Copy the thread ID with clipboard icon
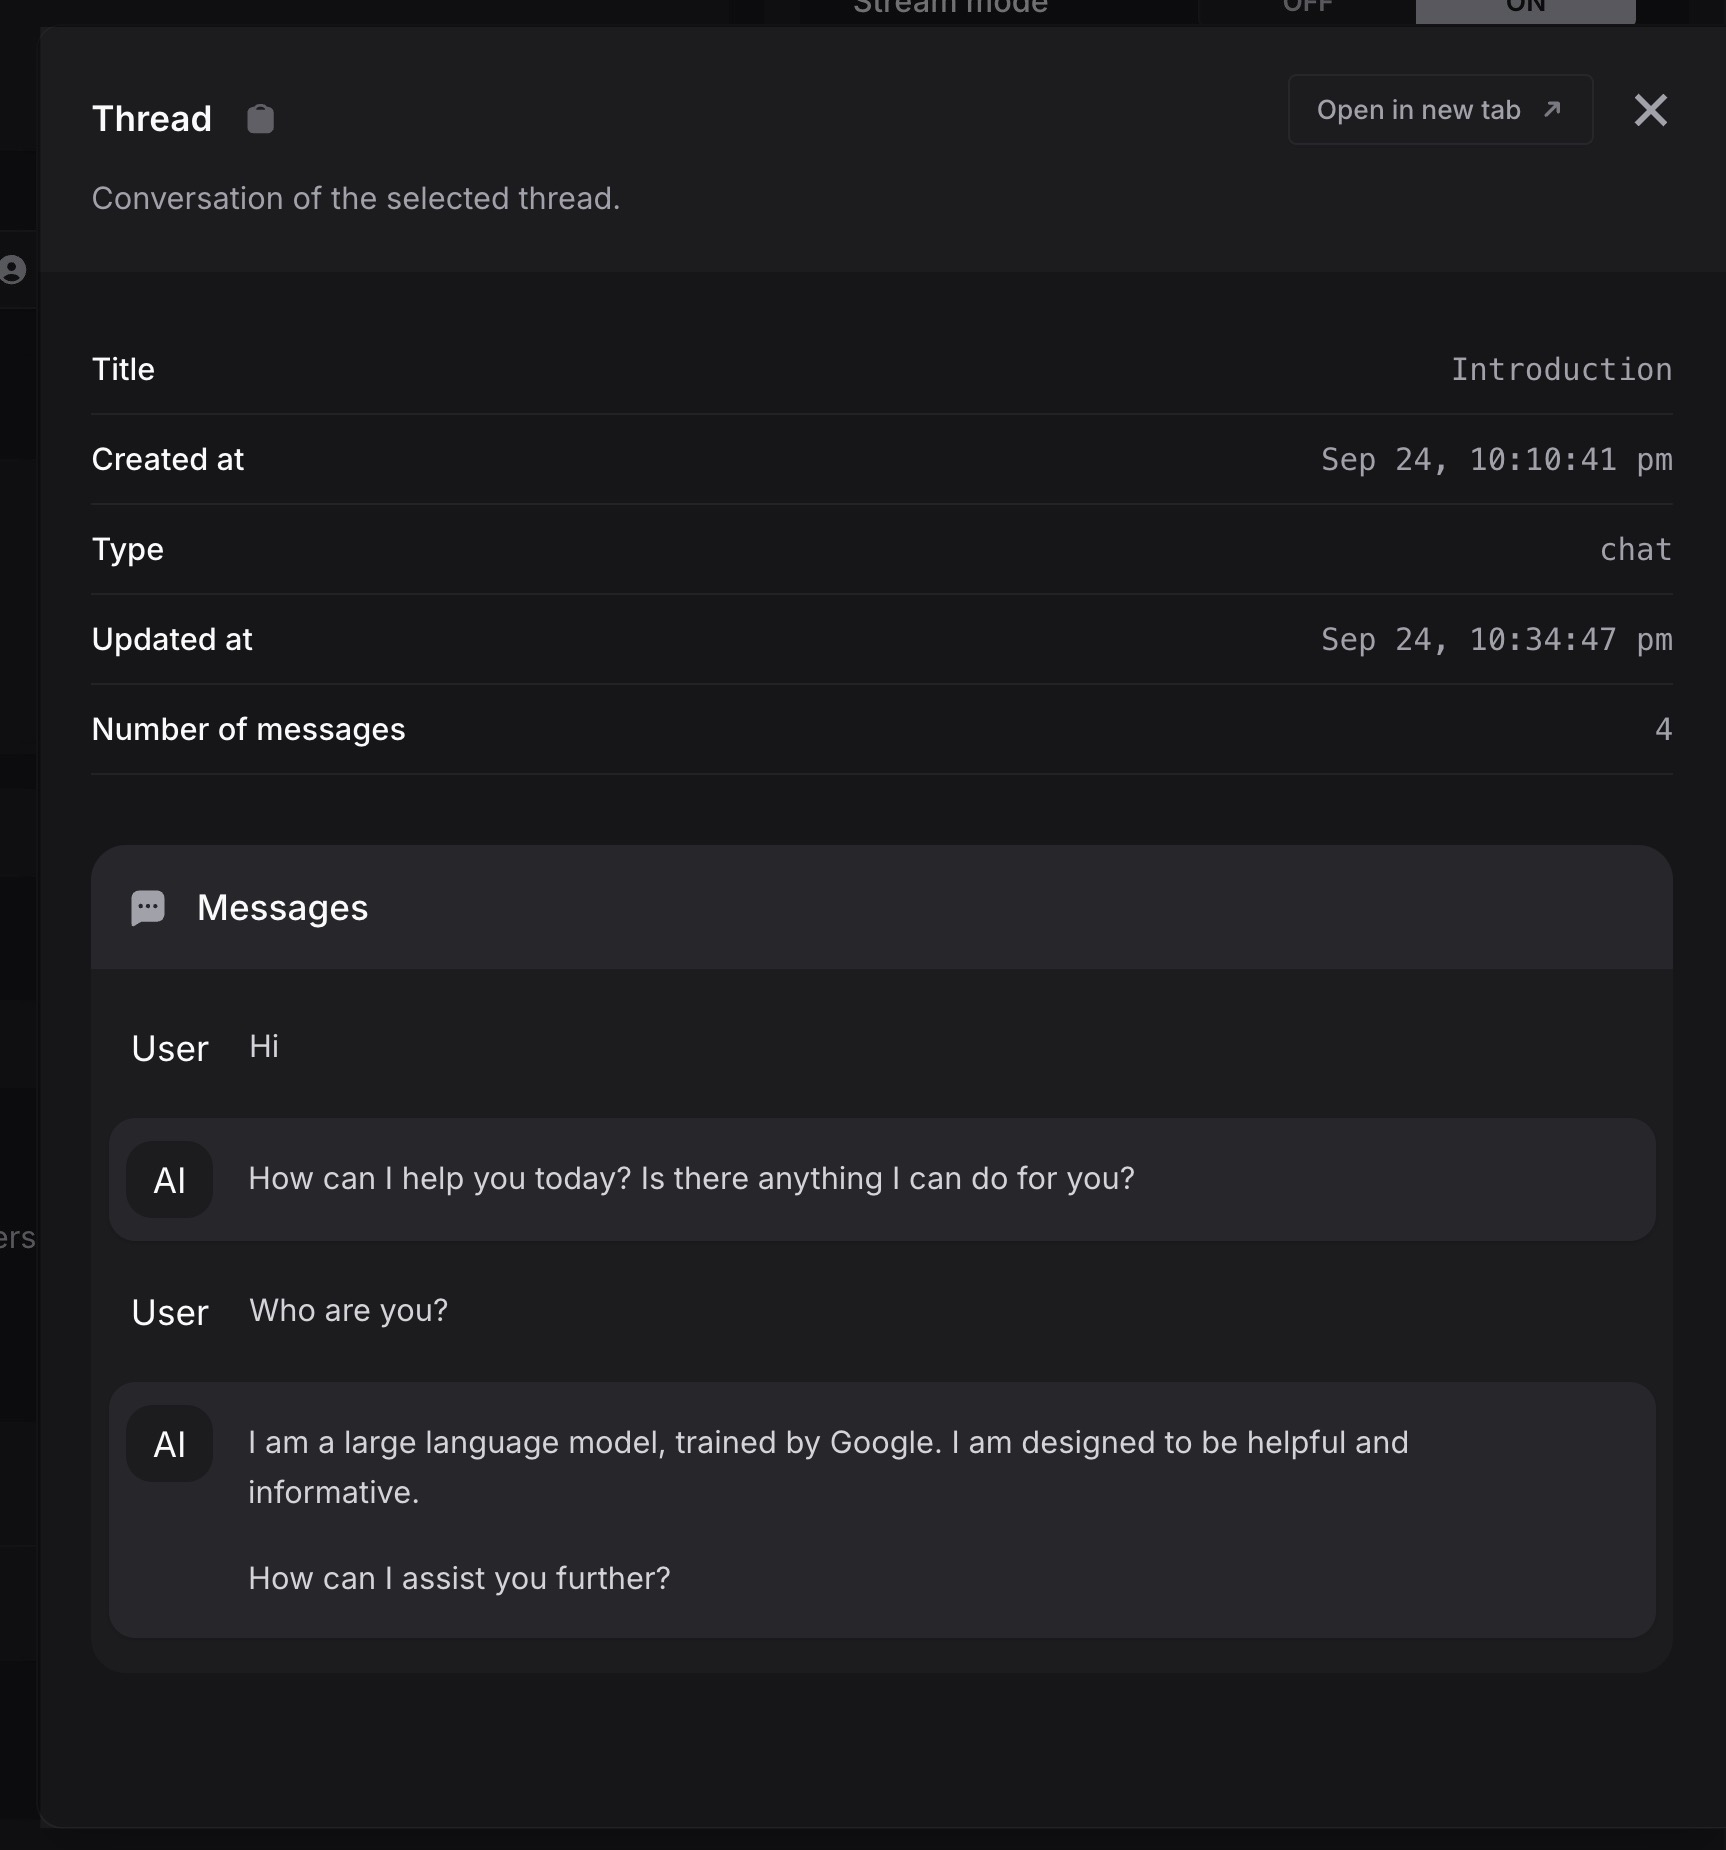 tap(260, 119)
